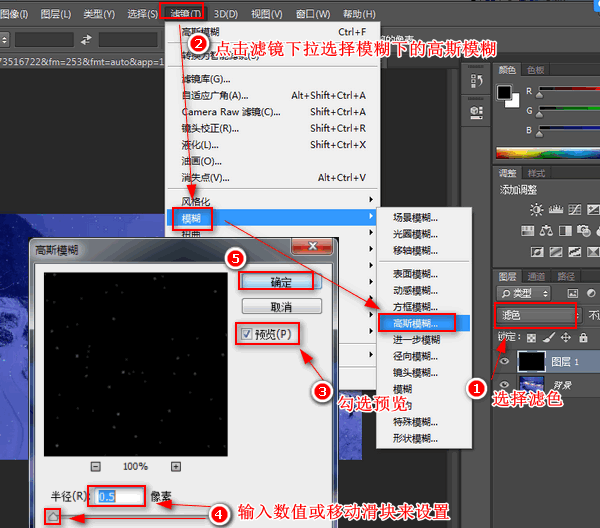Toggle lock image pixels brush icon

[x=549, y=337]
